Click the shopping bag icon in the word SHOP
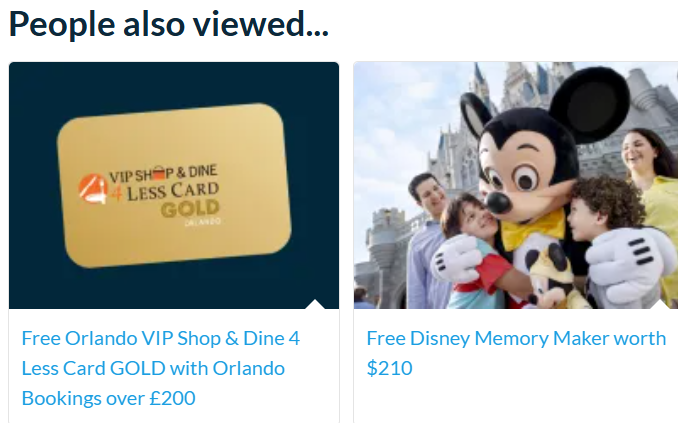Viewport: 678px width, 423px height. (x=159, y=173)
